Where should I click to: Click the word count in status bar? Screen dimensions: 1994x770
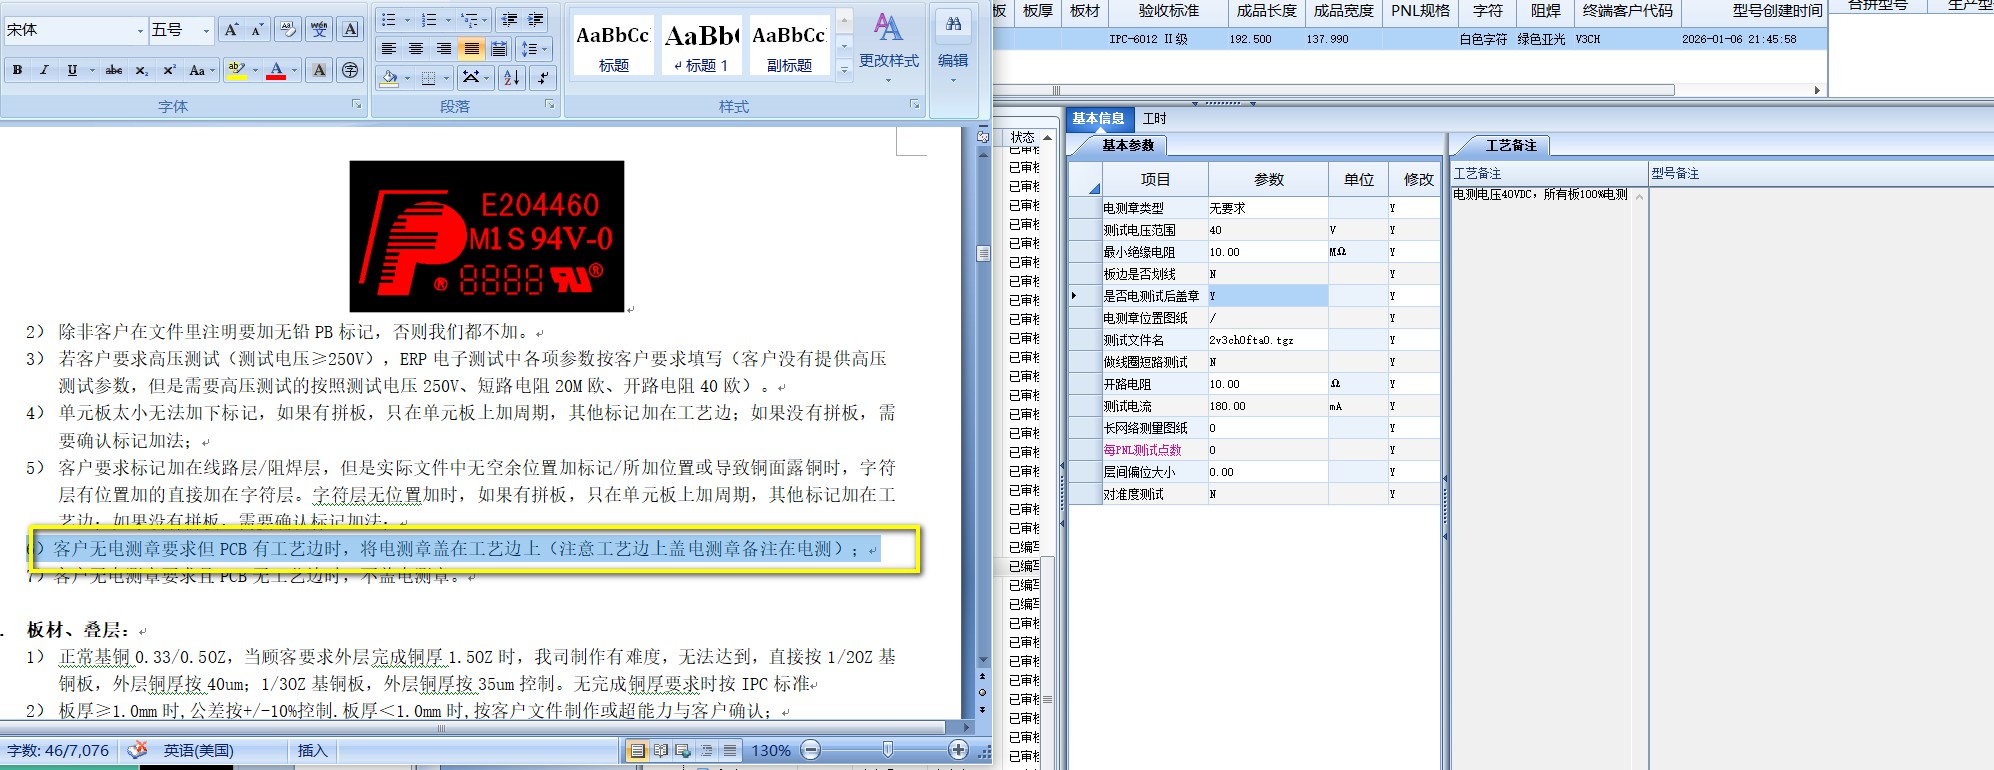(x=58, y=750)
